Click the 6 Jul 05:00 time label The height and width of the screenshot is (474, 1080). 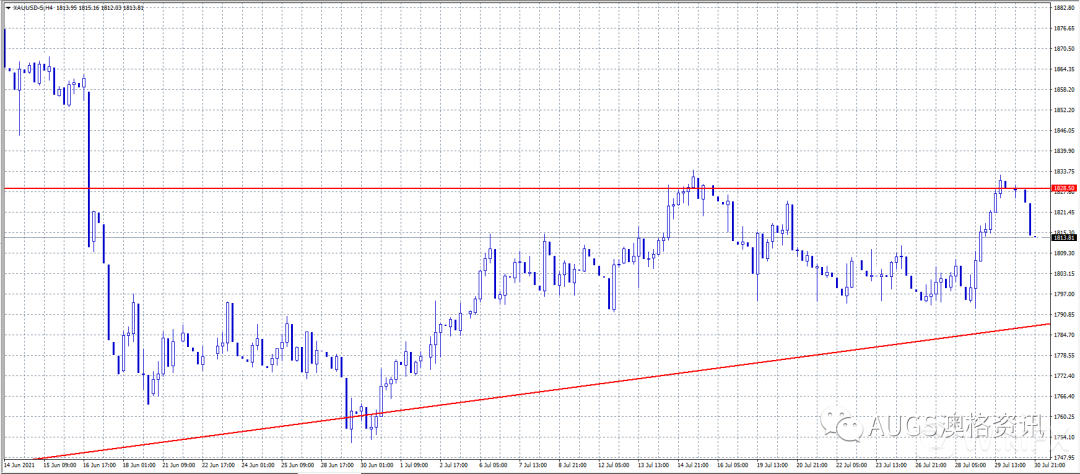pos(492,465)
